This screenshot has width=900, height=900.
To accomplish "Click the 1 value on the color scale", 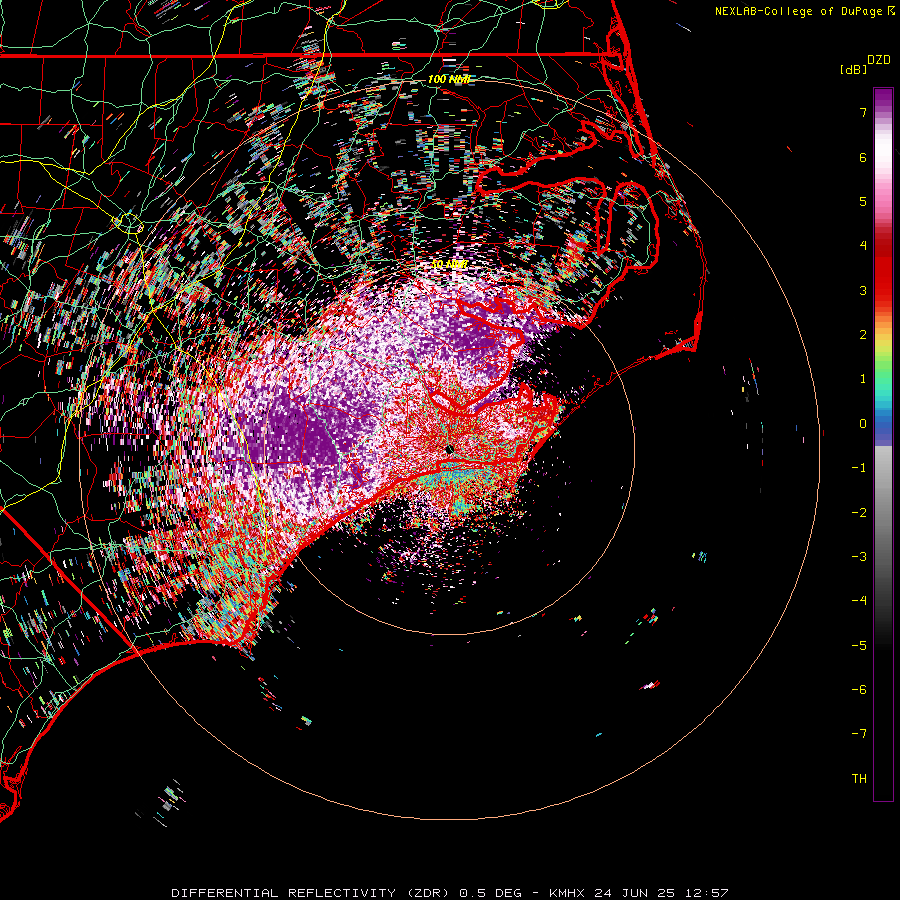I will coord(863,379).
